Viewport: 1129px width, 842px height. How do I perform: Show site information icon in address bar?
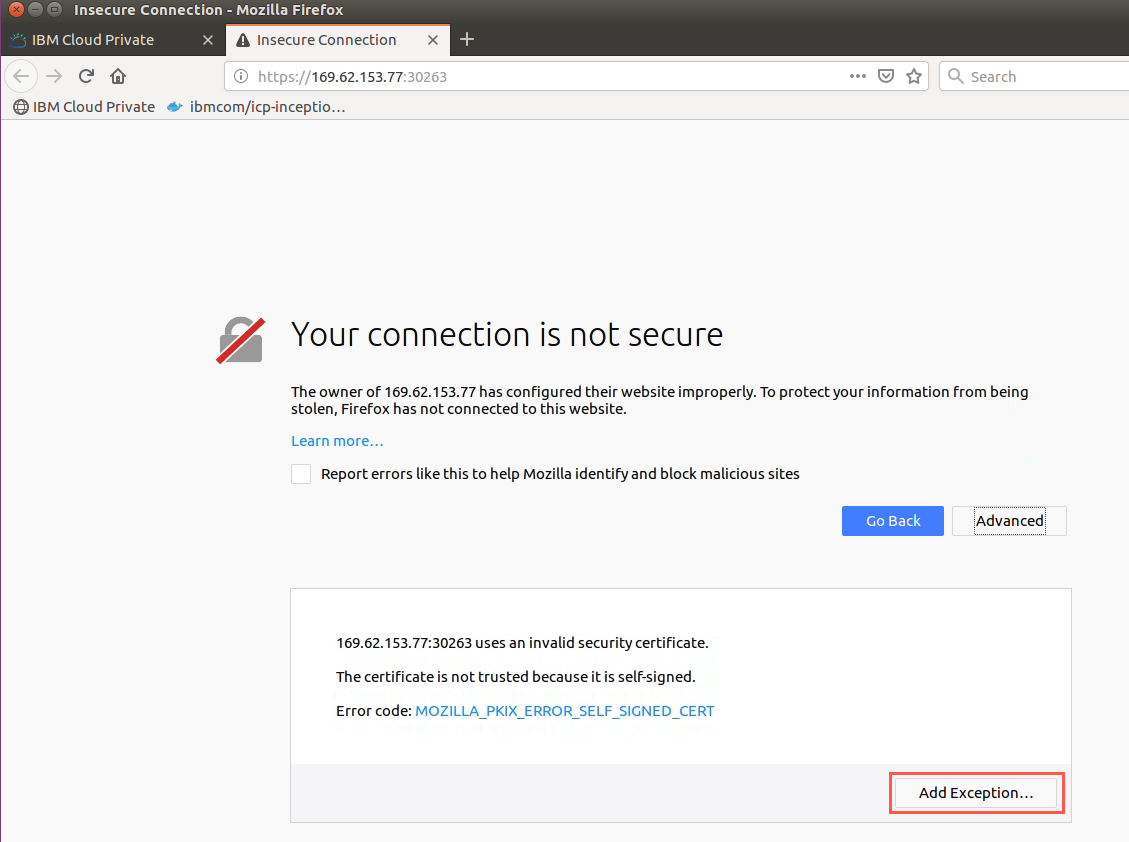click(241, 76)
